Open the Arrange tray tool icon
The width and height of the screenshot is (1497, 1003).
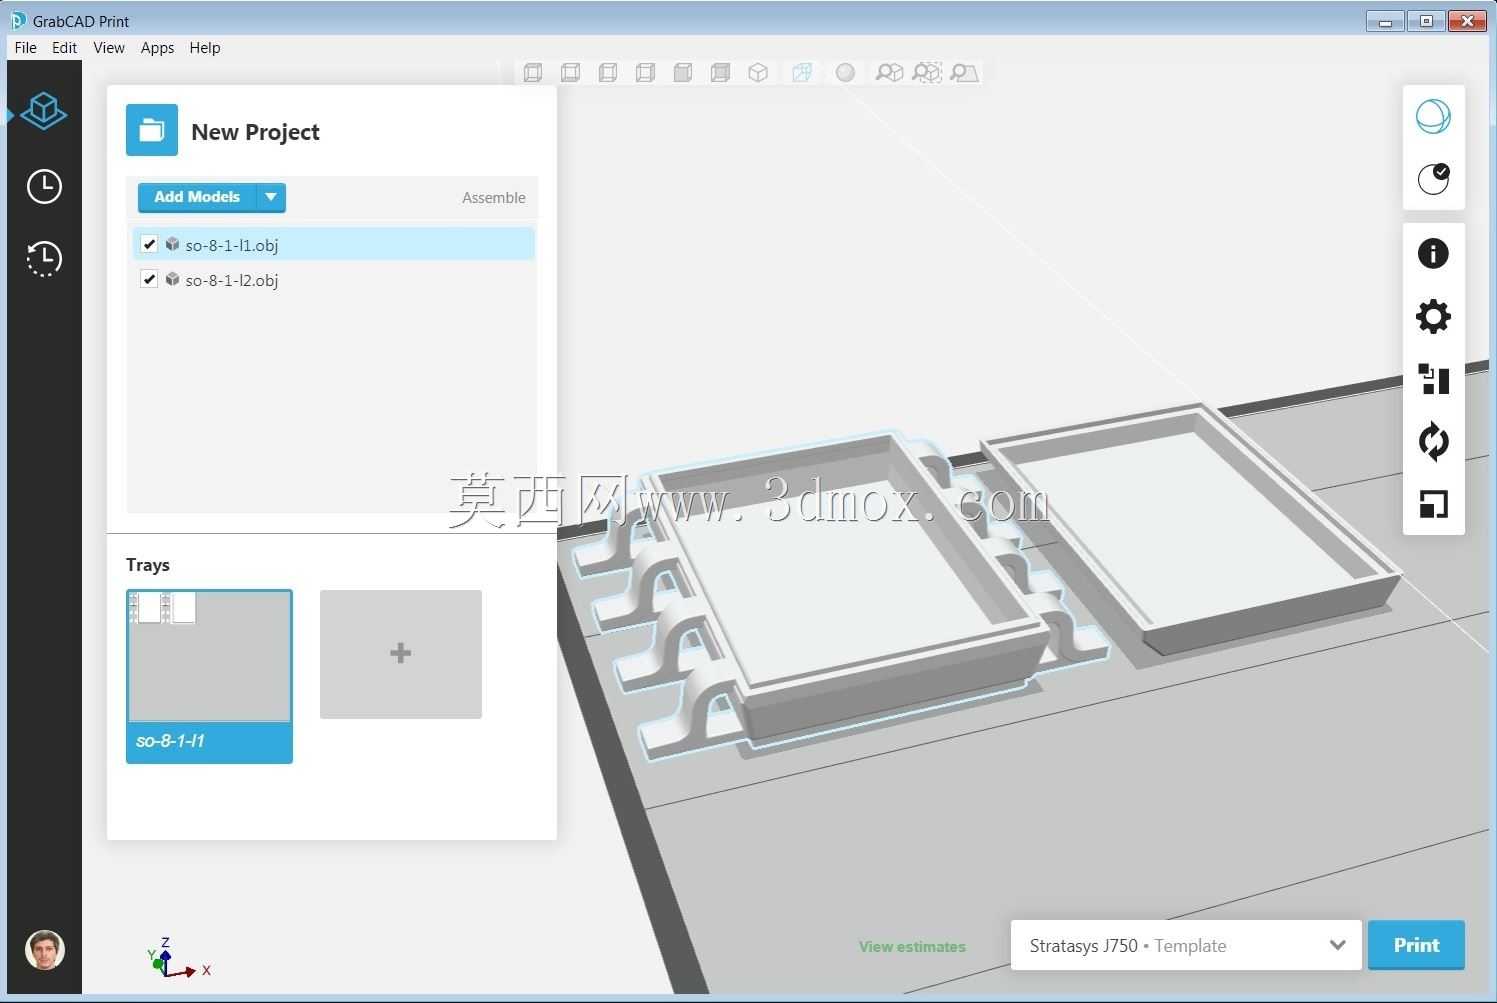(1433, 380)
